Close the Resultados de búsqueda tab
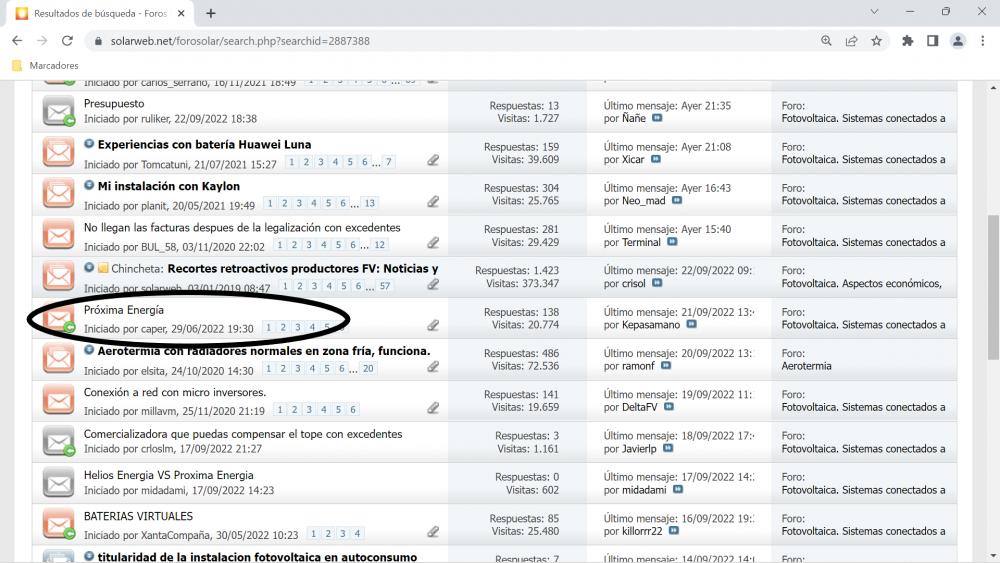This screenshot has height=563, width=1000. (181, 13)
